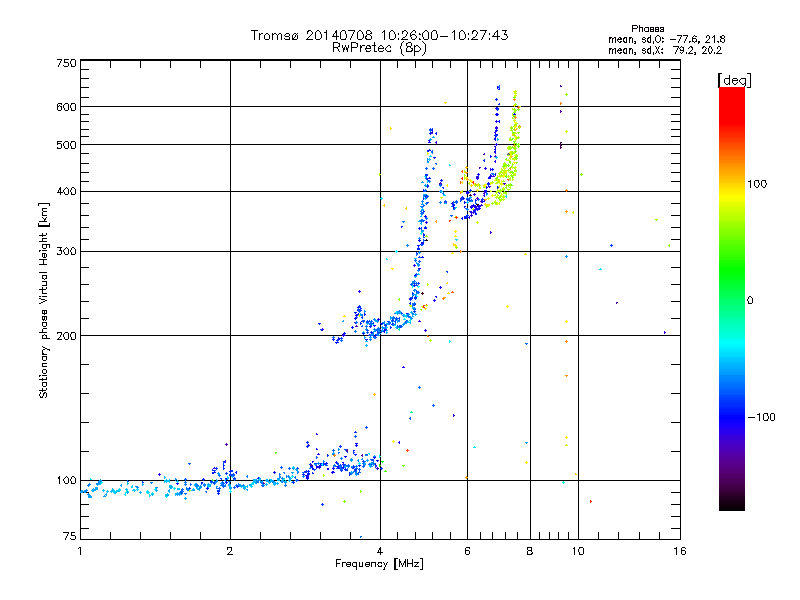
Task: Select the 'mean, sd,X: 79.2, 20.2' line
Action: 665,50
